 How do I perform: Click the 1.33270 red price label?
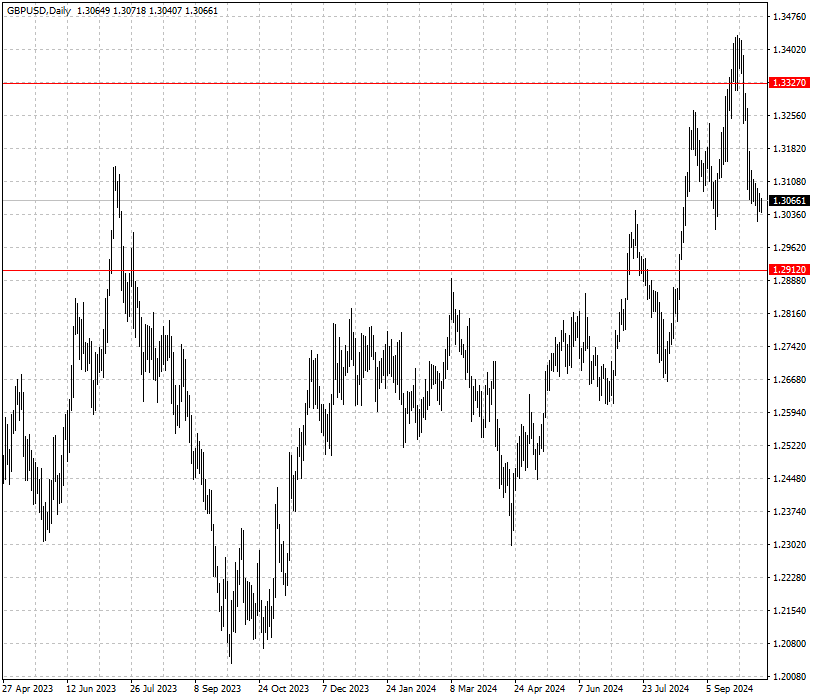coord(789,83)
